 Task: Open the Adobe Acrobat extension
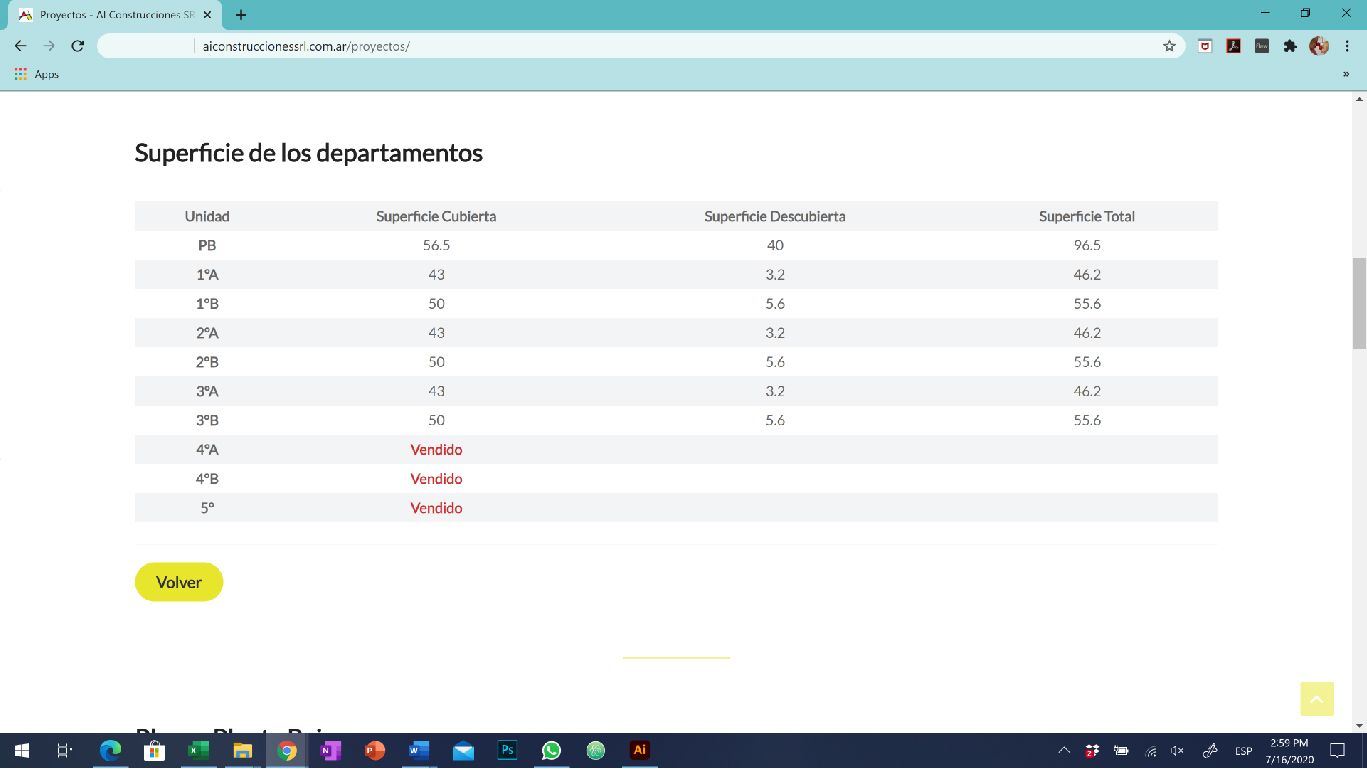[x=1234, y=46]
